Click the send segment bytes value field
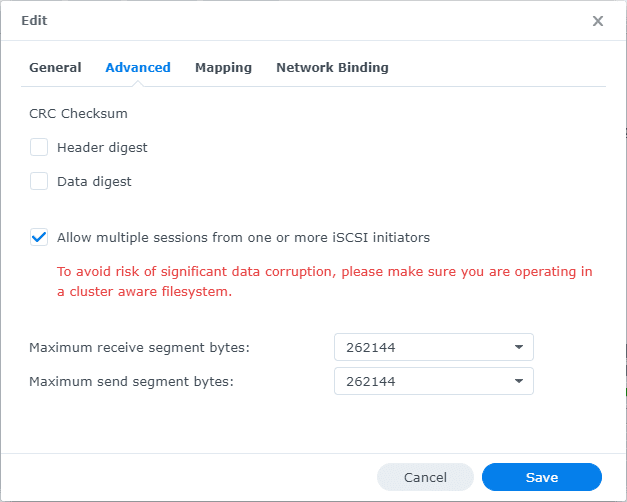This screenshot has width=627, height=502. 420,382
